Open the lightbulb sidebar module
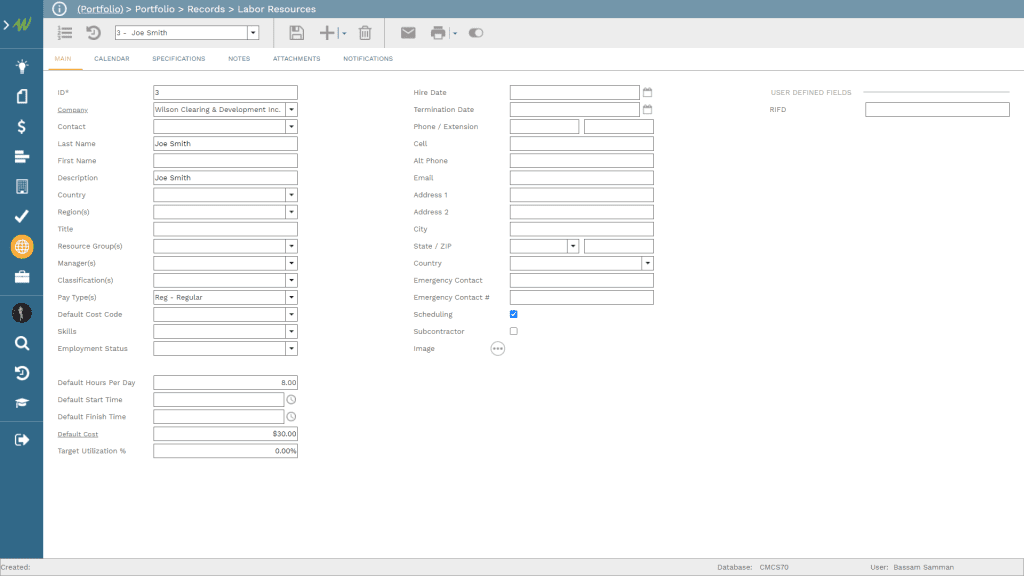 22,67
